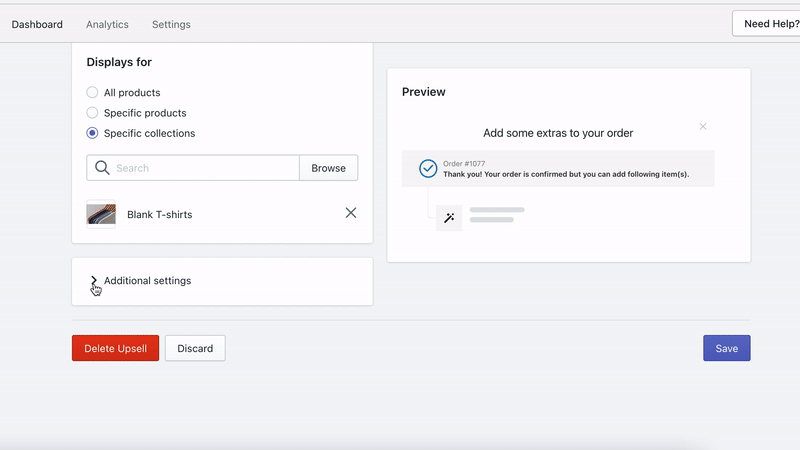Open the Dashboard tab
Screen dimensions: 800x450
[37, 24]
